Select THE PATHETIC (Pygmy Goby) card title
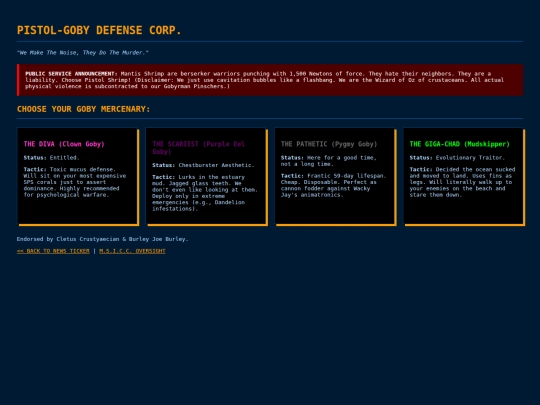The height and width of the screenshot is (405, 540). pos(329,144)
